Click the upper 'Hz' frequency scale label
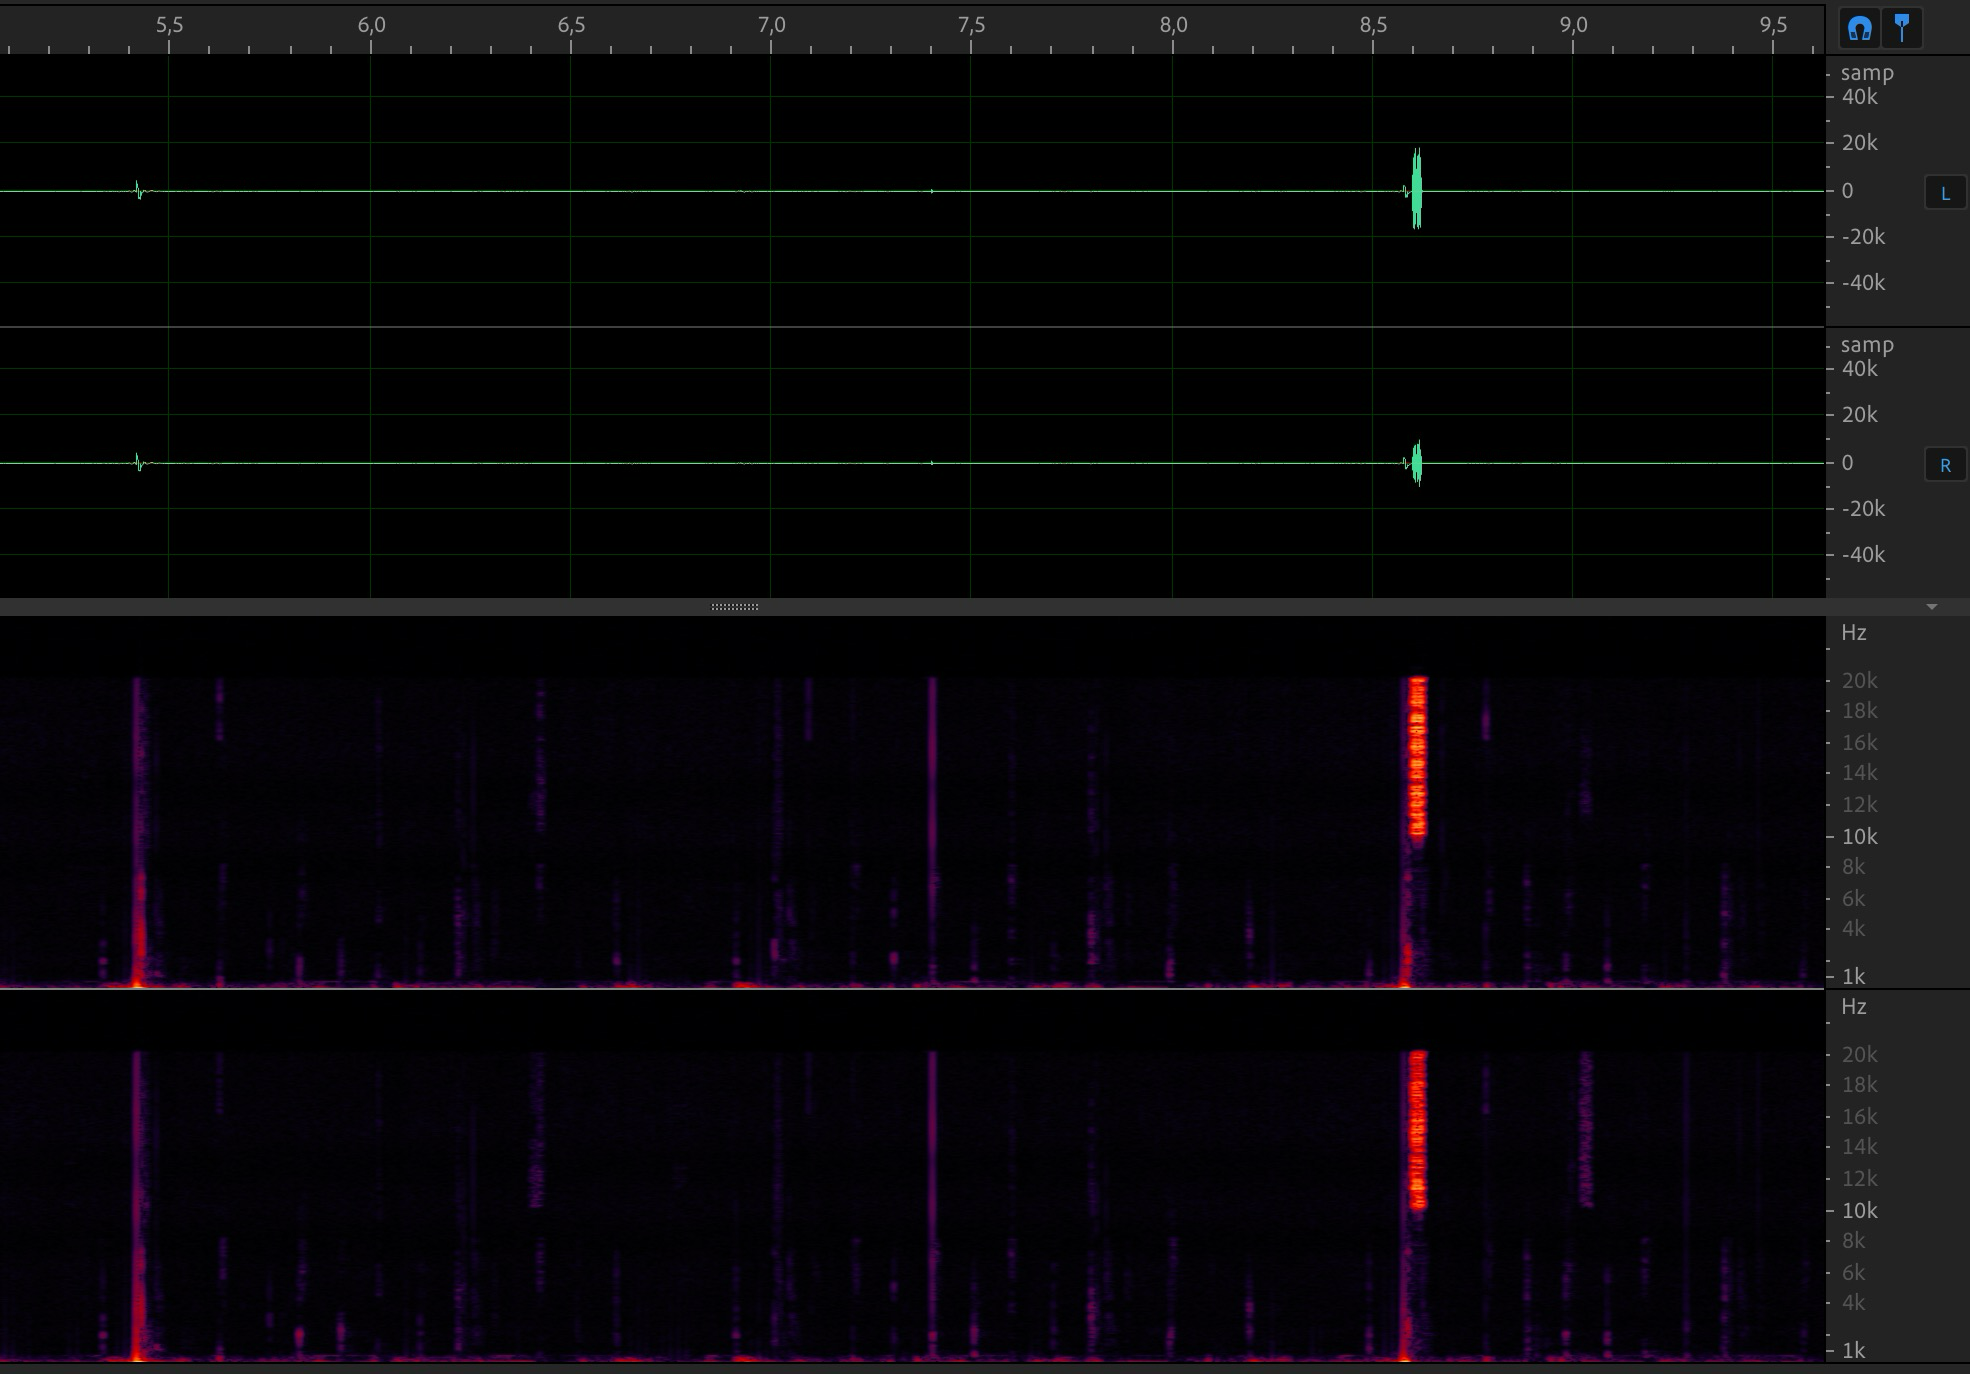The image size is (1970, 1374). (1853, 633)
